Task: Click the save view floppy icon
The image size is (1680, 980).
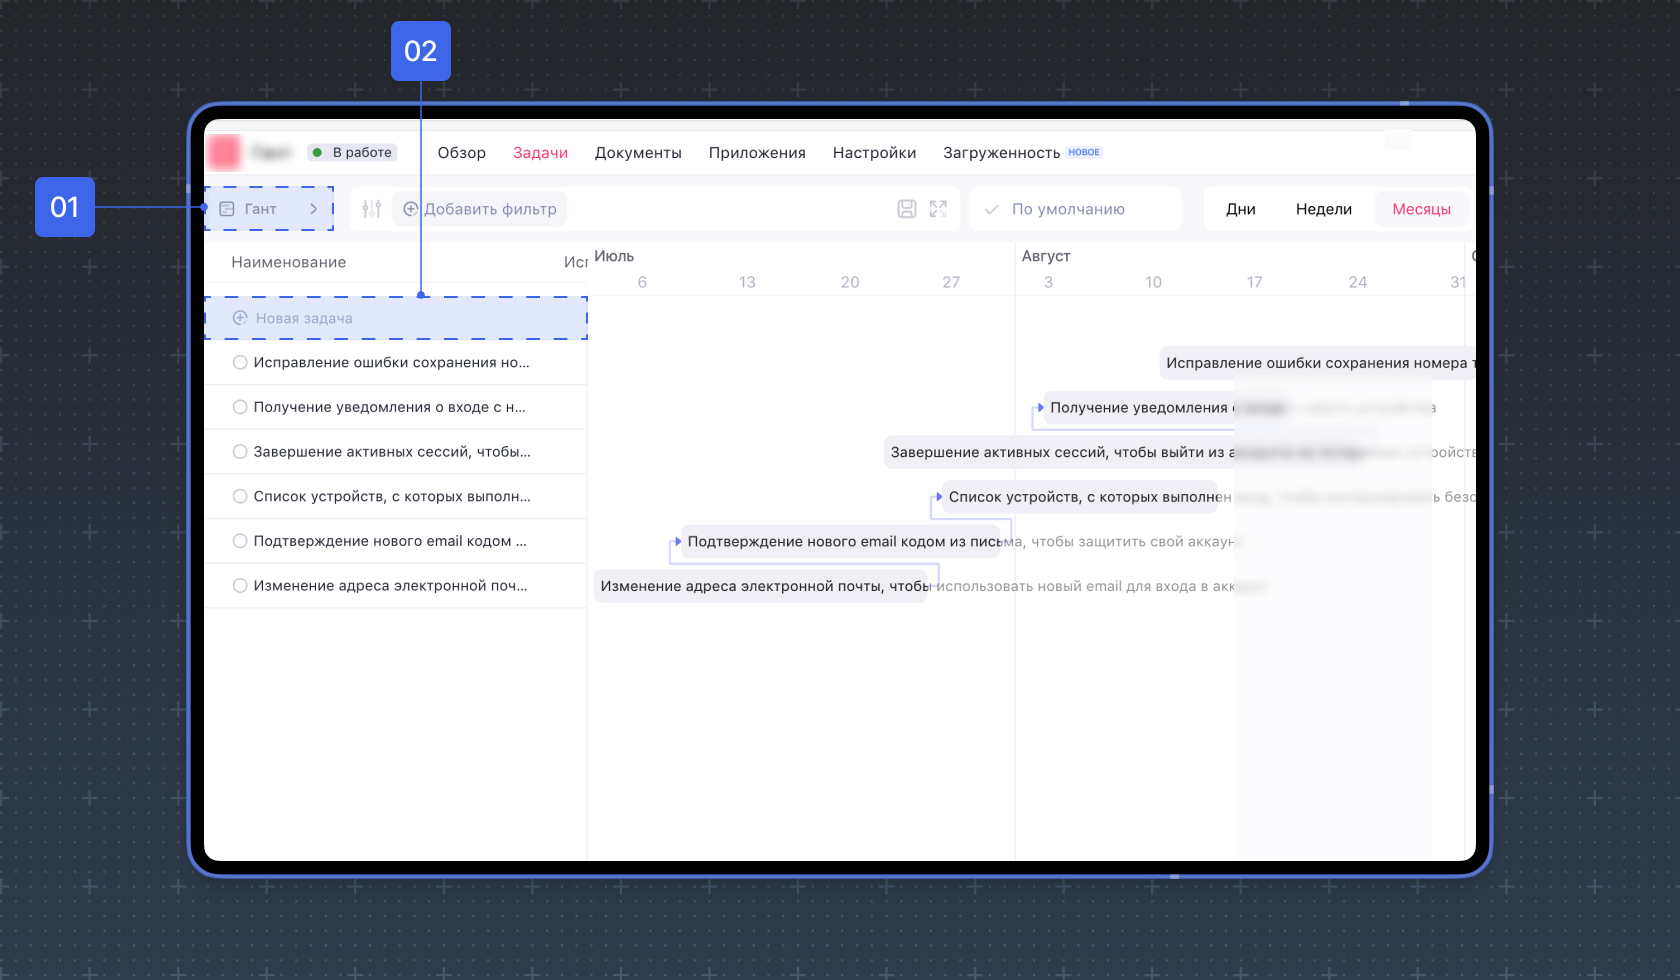Action: [907, 209]
